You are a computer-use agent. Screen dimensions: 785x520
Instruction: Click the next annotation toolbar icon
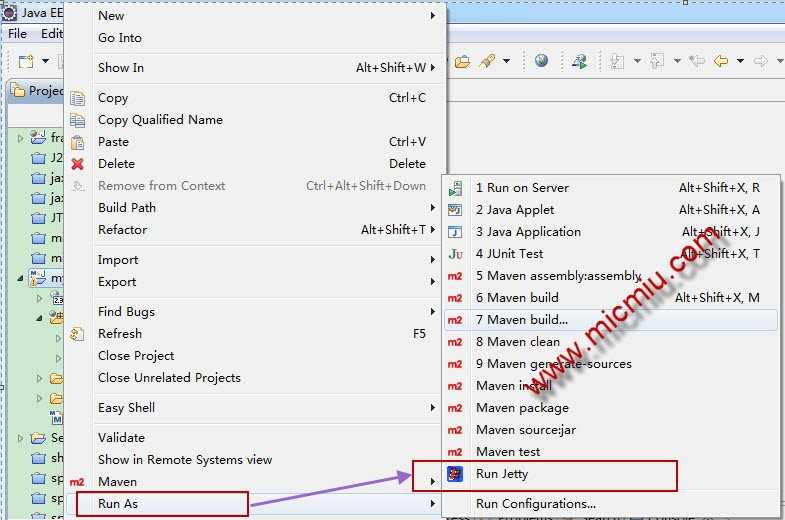[x=617, y=62]
